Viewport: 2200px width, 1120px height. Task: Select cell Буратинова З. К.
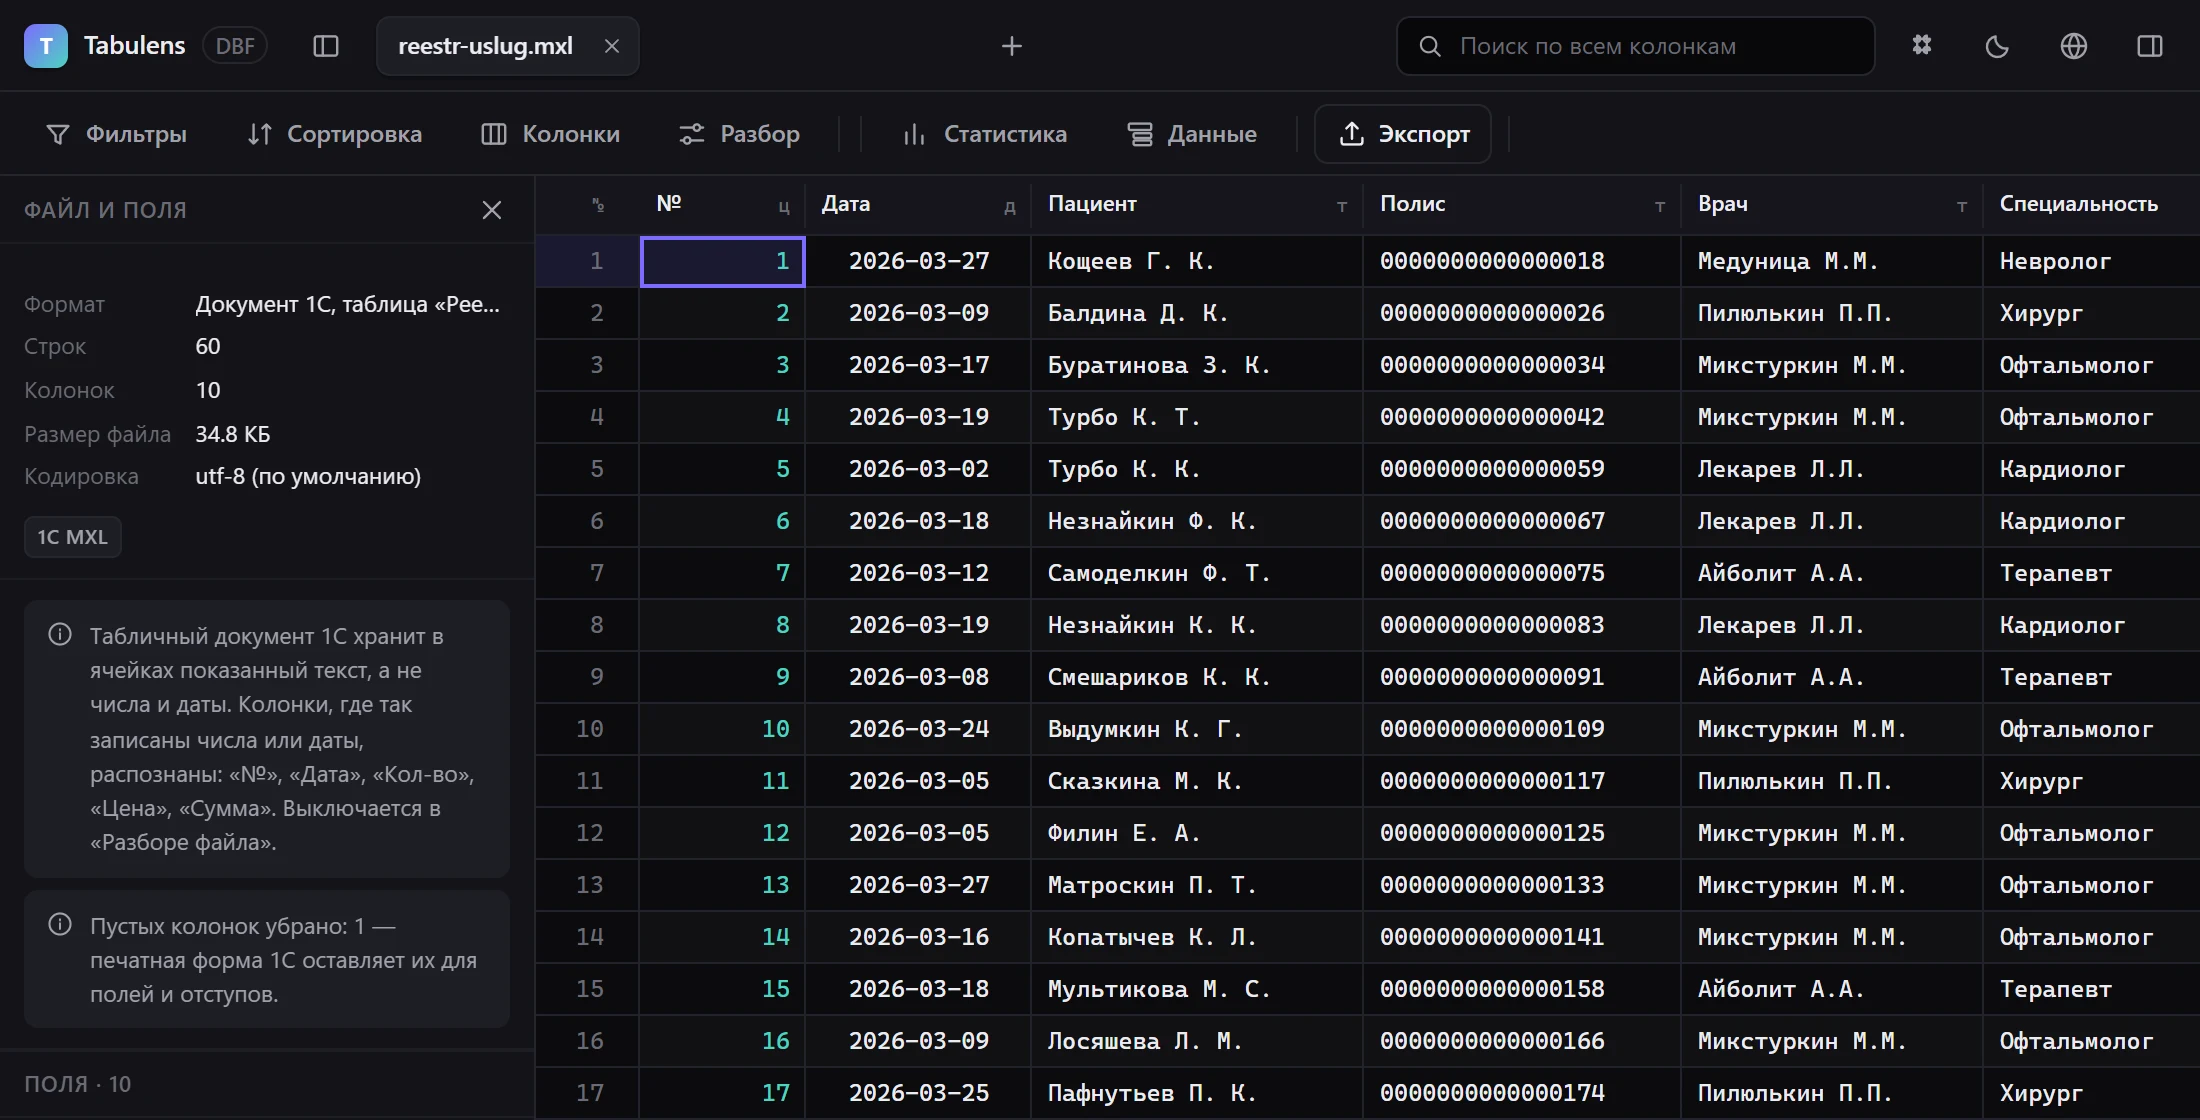tap(1197, 365)
